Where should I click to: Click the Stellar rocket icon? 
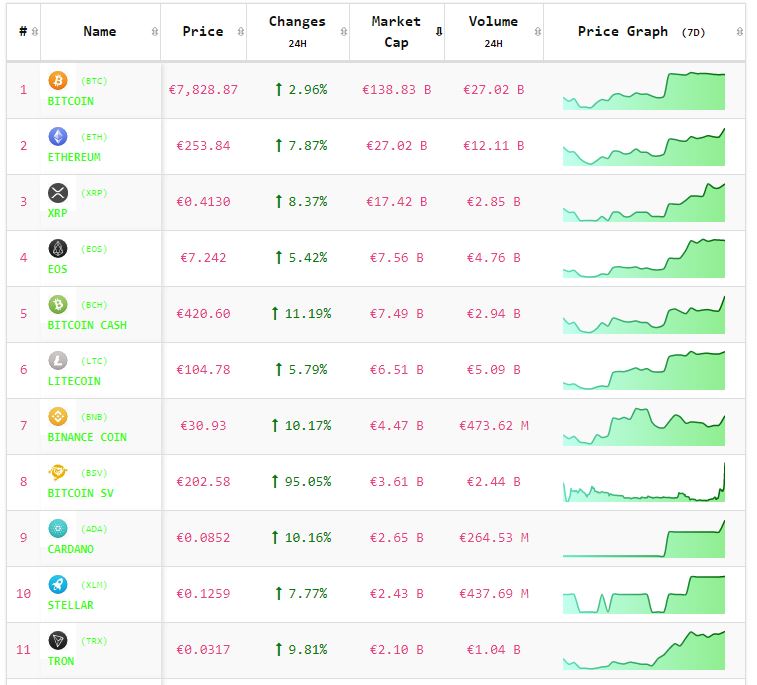click(x=58, y=585)
